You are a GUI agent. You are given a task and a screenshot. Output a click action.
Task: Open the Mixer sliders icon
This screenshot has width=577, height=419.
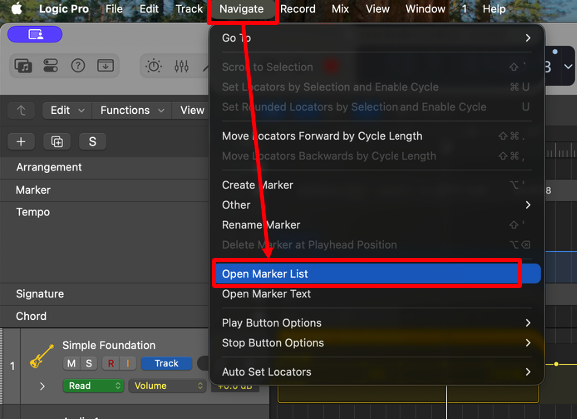tap(181, 66)
